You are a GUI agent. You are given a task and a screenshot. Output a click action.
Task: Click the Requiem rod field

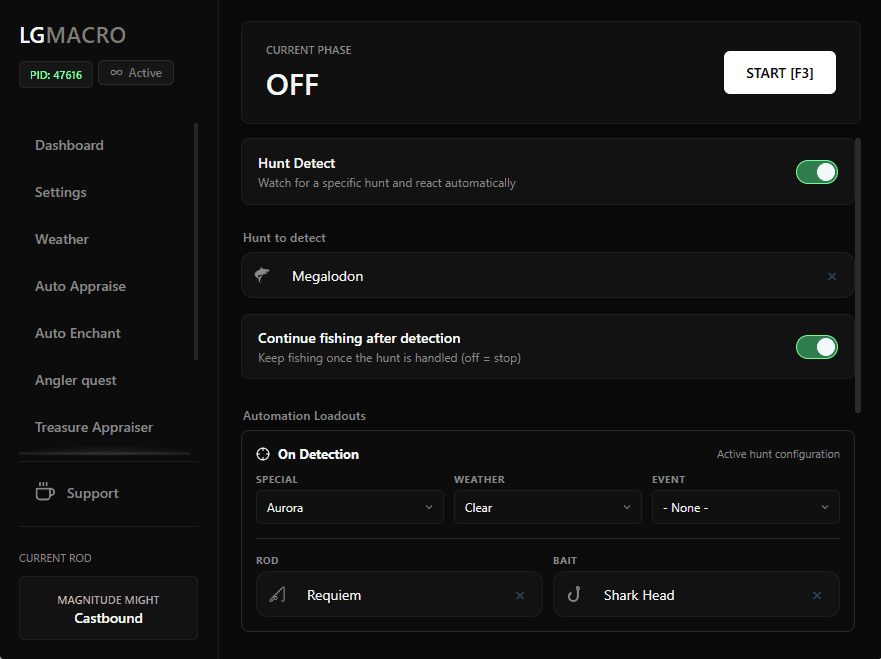399,594
